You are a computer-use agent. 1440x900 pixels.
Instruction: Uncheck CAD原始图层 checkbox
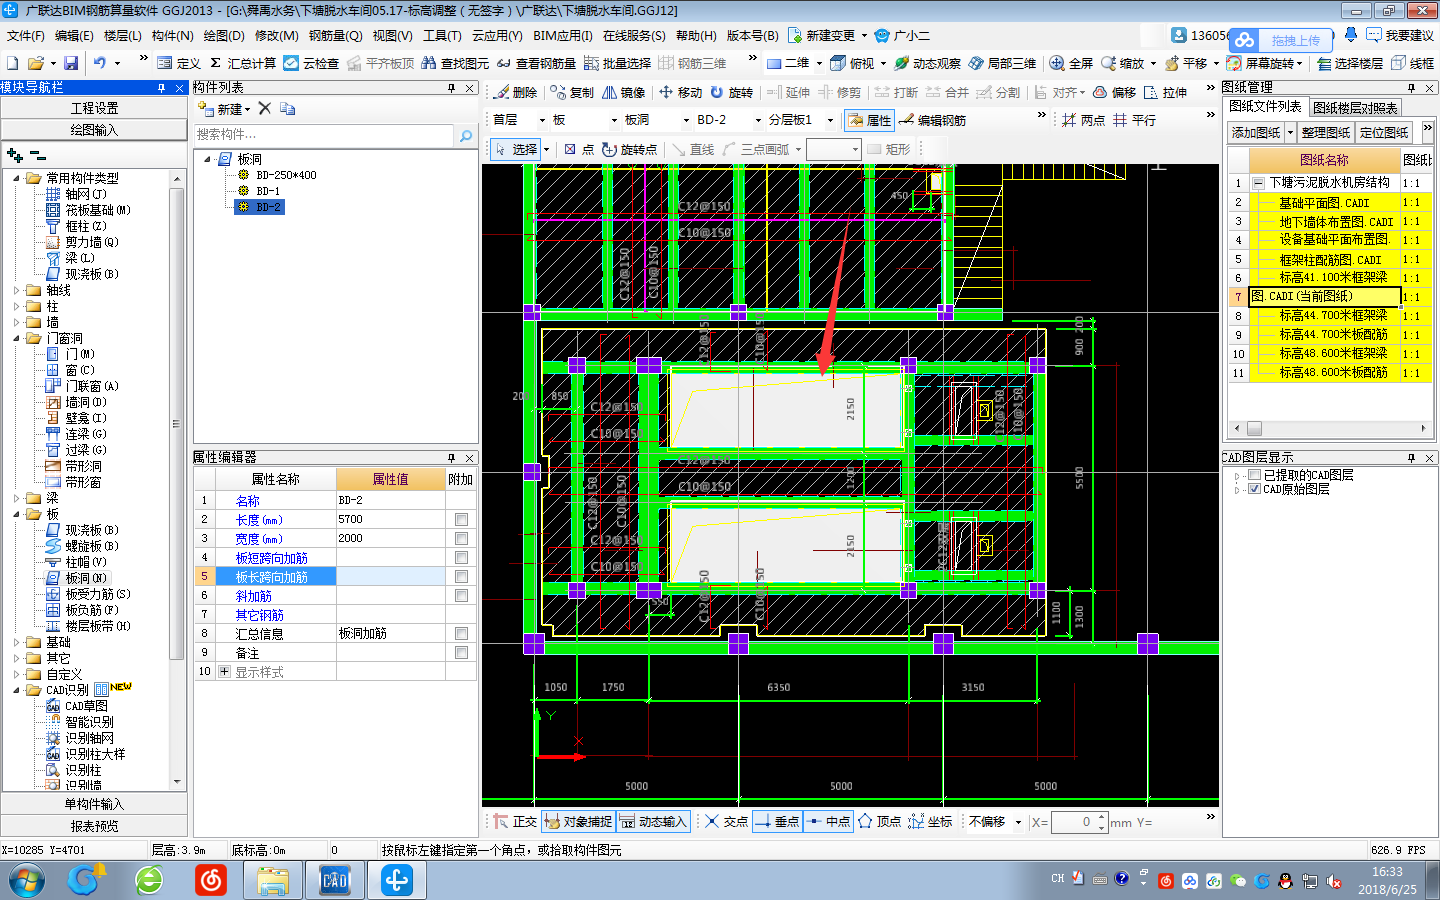1254,489
